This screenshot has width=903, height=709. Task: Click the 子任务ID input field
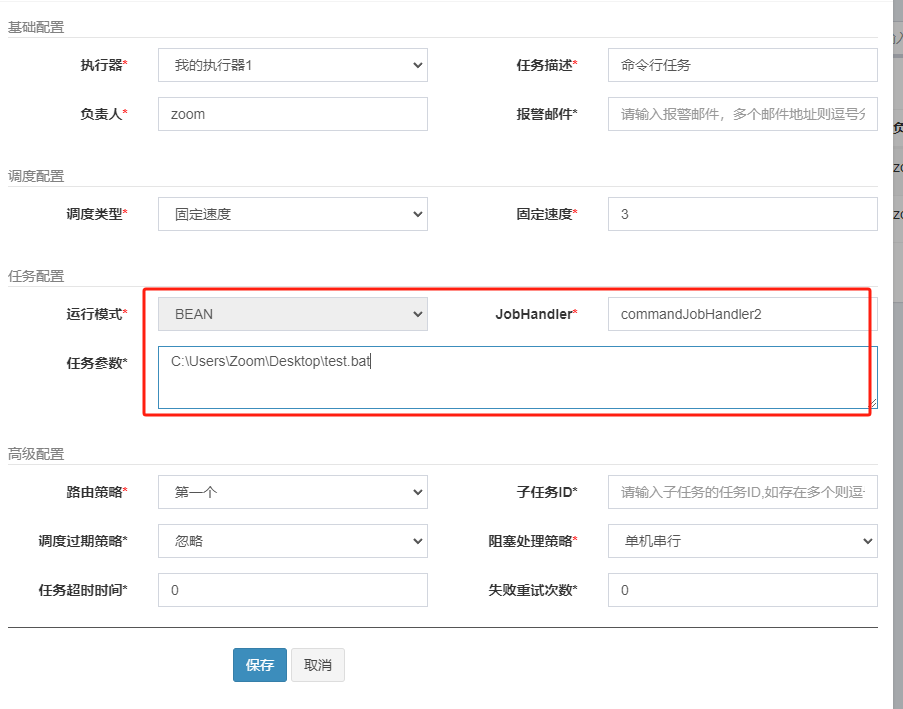[x=742, y=492]
